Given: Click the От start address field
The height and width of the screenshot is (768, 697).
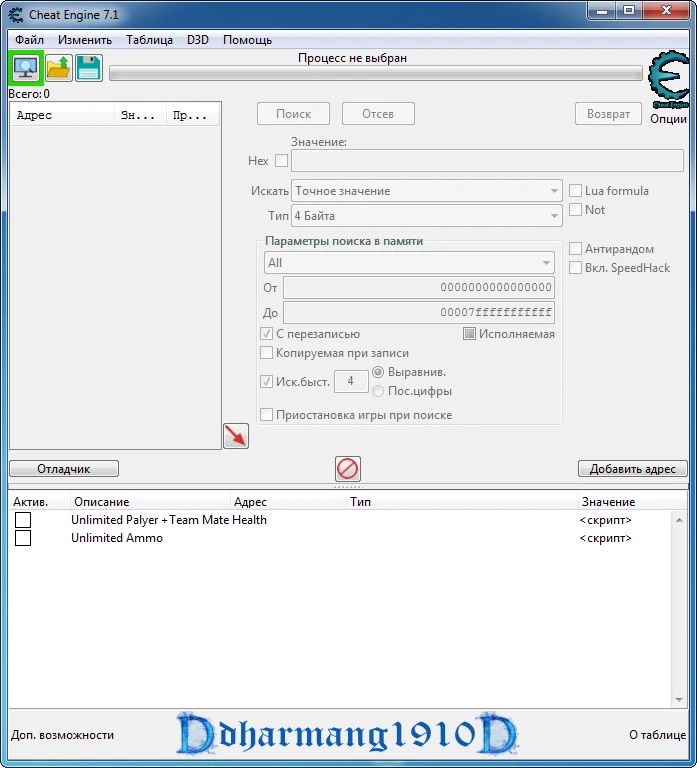Looking at the screenshot, I should click(x=419, y=288).
